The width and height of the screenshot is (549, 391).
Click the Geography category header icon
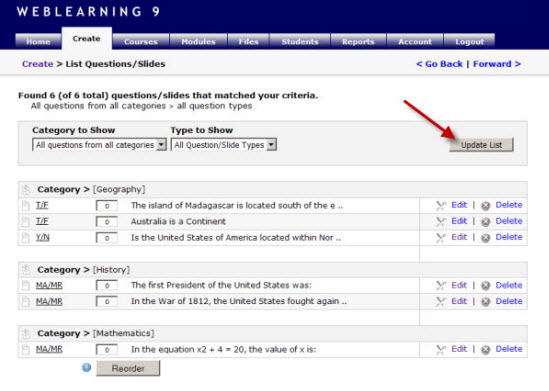[x=26, y=189]
